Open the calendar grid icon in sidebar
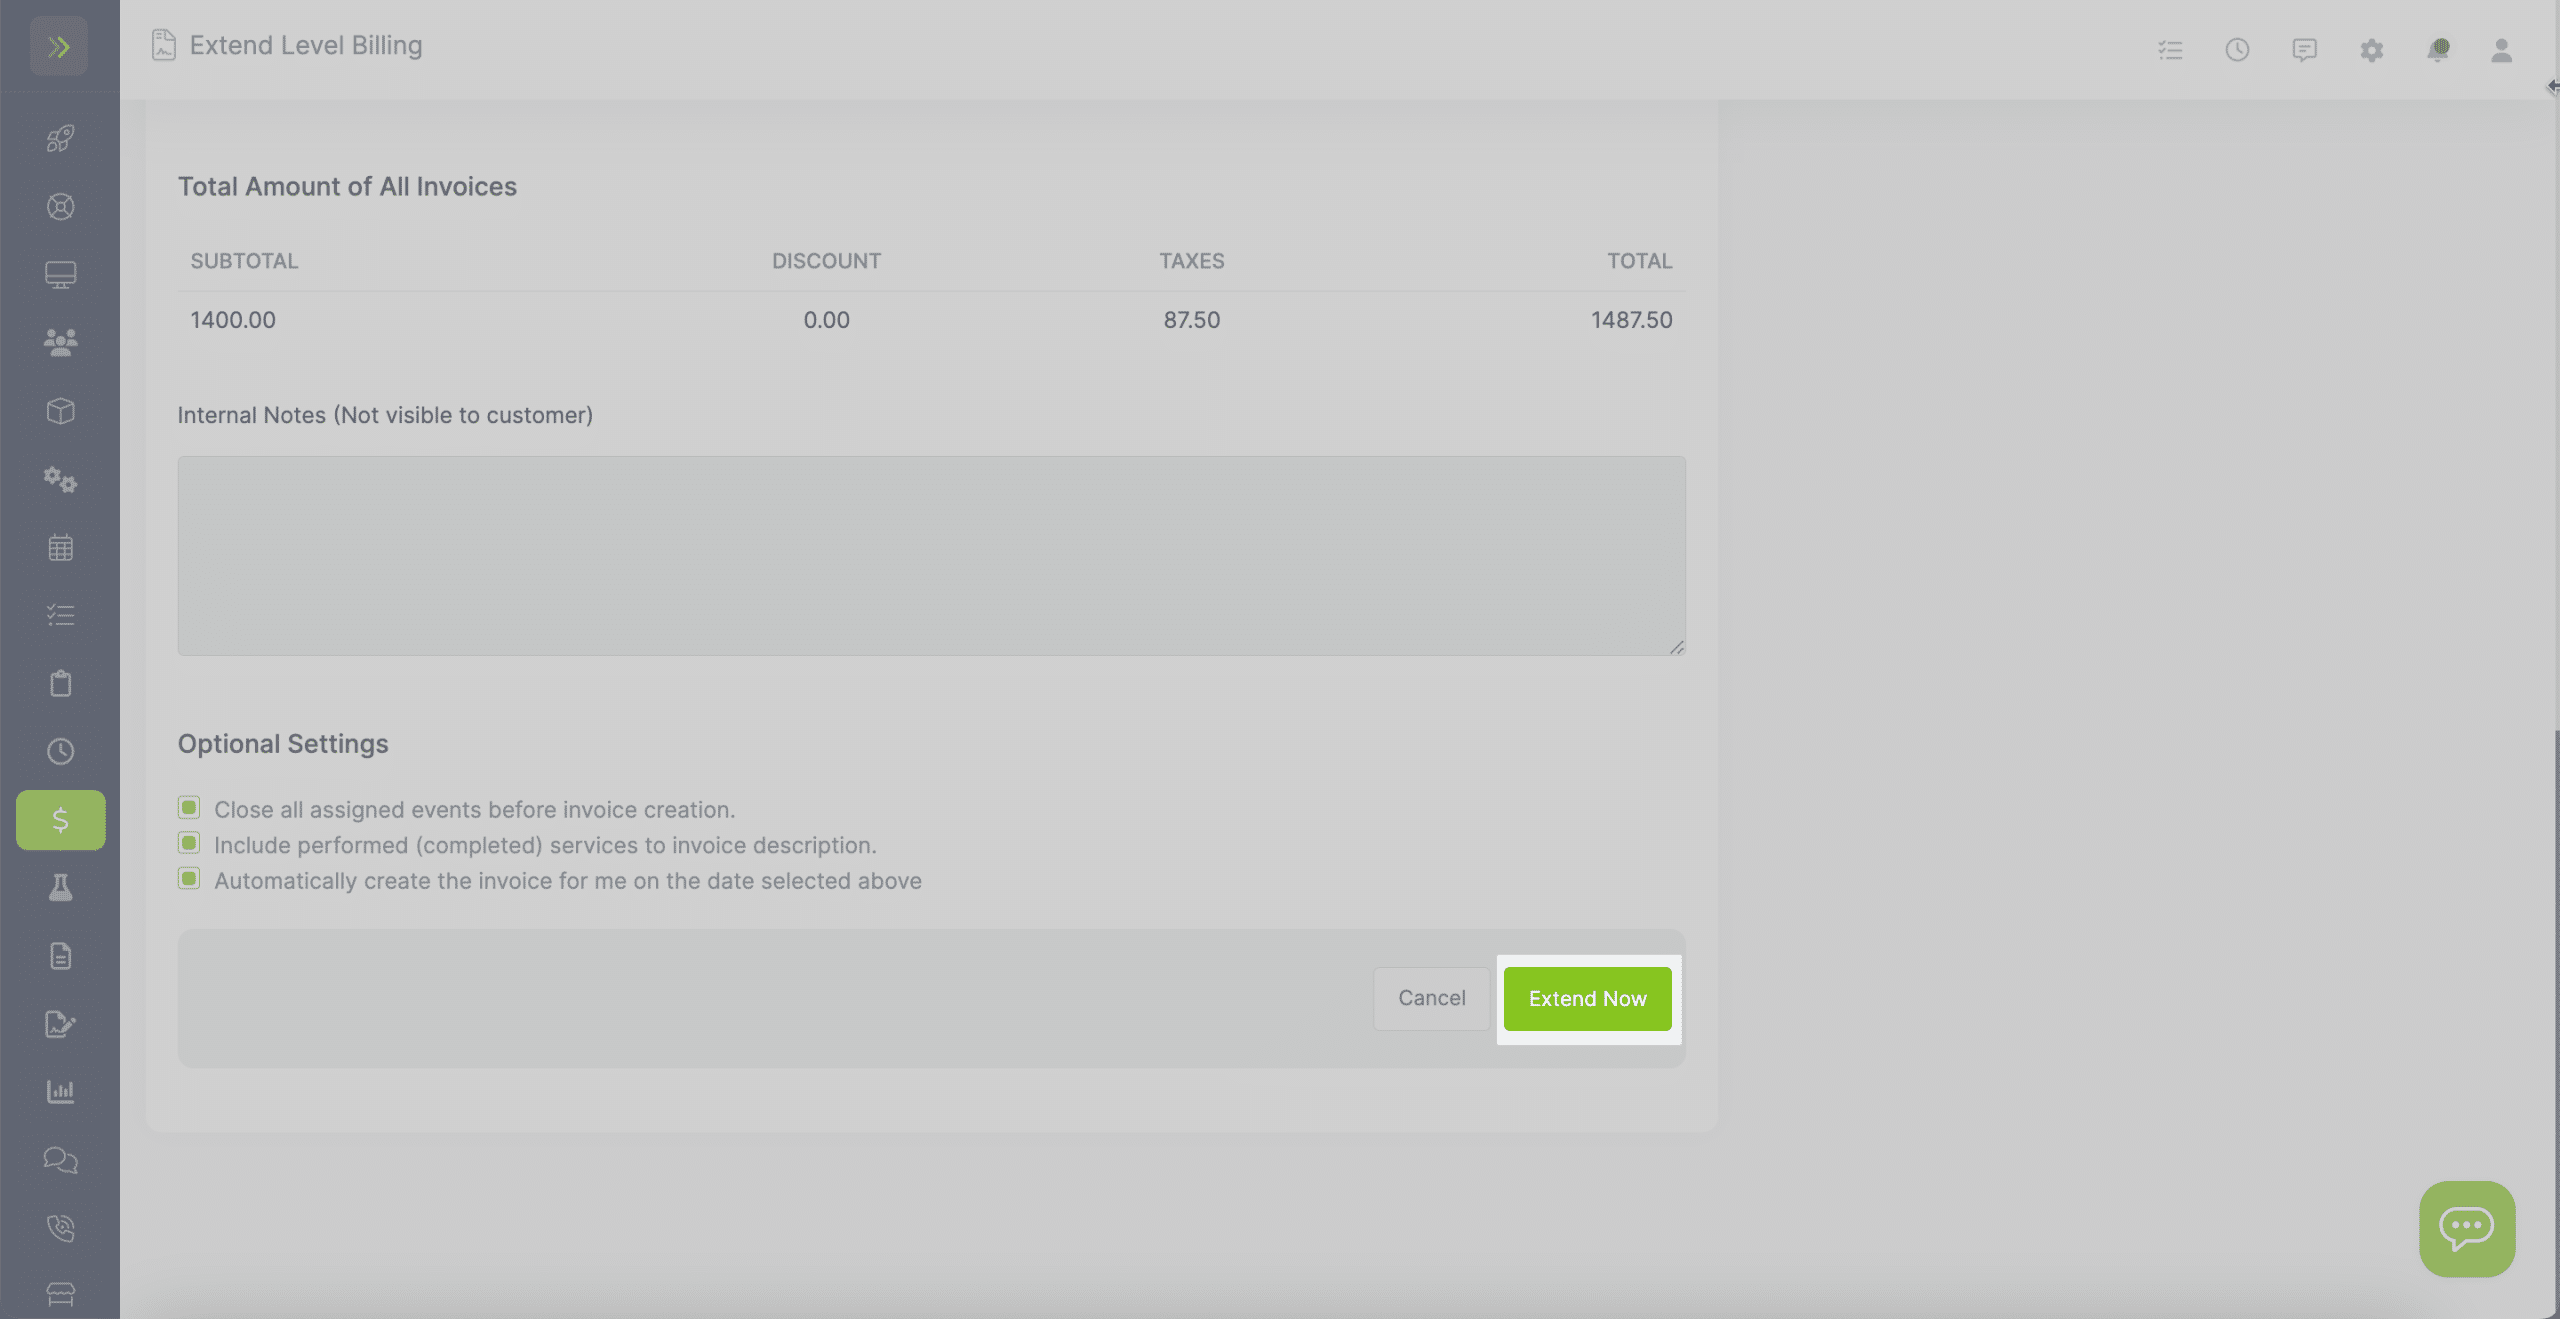The image size is (2560, 1319). [x=60, y=547]
